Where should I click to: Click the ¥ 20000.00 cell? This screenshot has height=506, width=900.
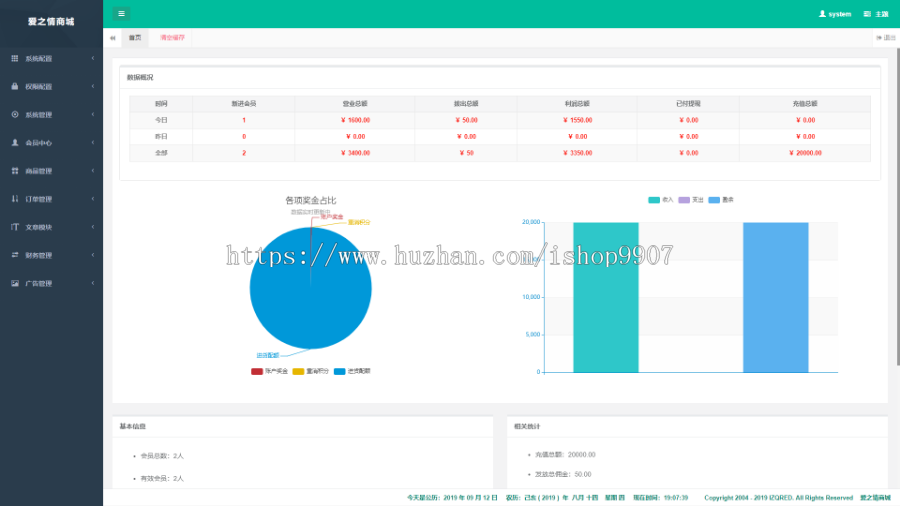[805, 153]
